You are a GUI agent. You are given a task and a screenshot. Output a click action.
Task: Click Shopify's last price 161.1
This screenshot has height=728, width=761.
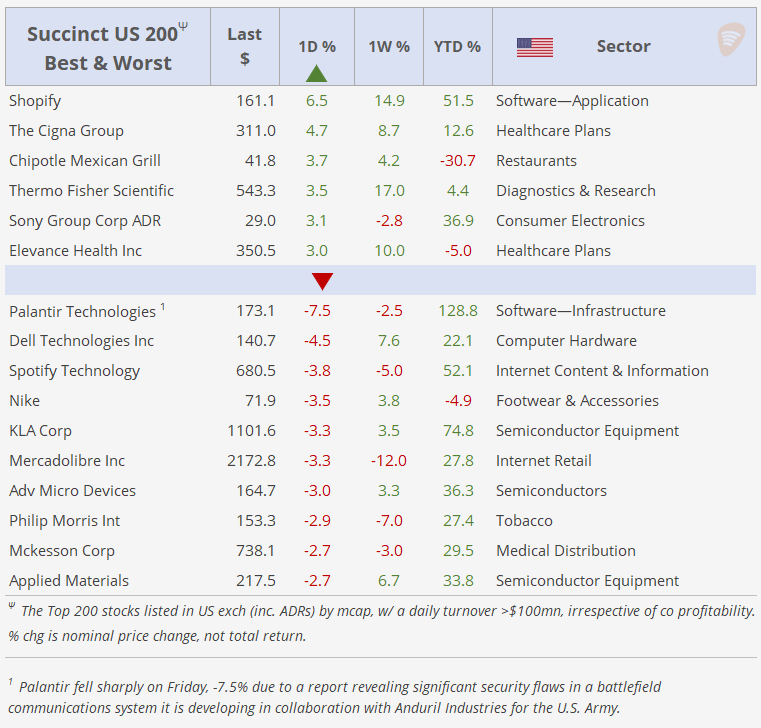tap(255, 101)
